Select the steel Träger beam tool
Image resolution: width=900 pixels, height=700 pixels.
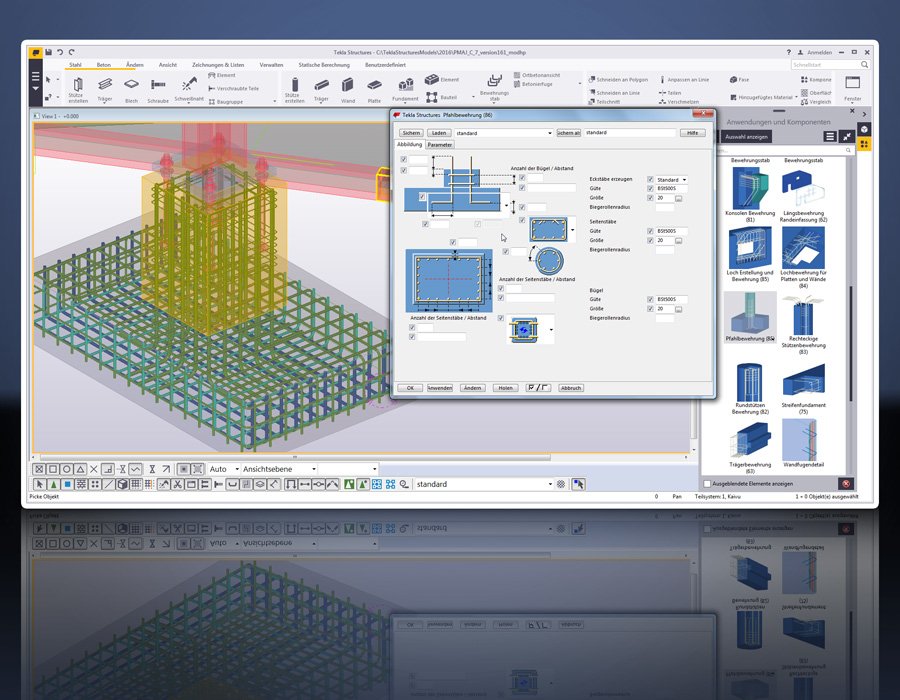tap(104, 89)
